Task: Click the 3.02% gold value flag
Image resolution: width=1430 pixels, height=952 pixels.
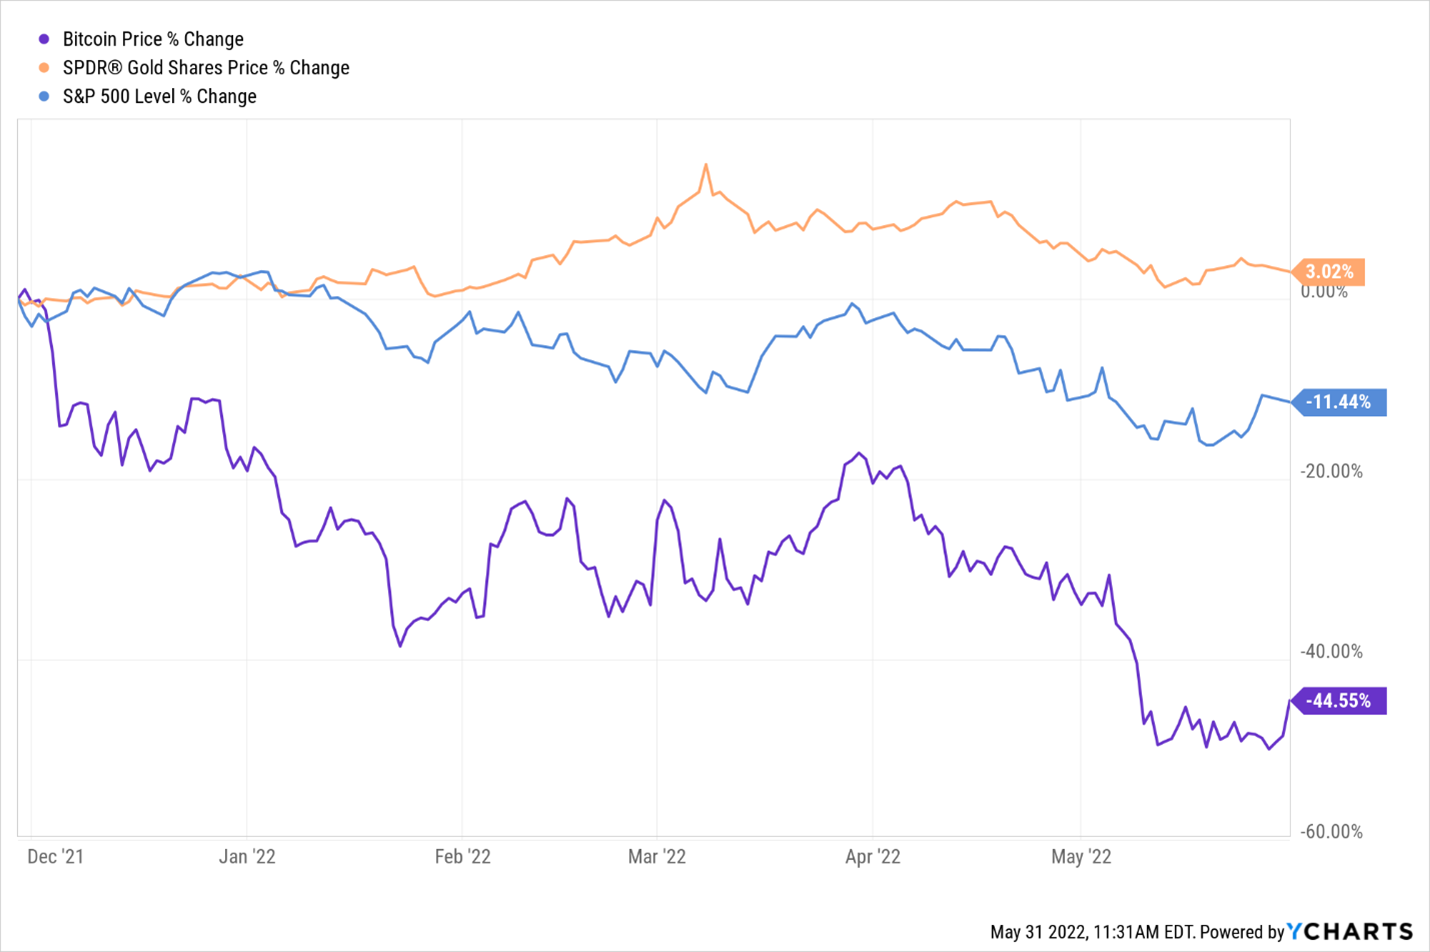Action: pyautogui.click(x=1329, y=272)
